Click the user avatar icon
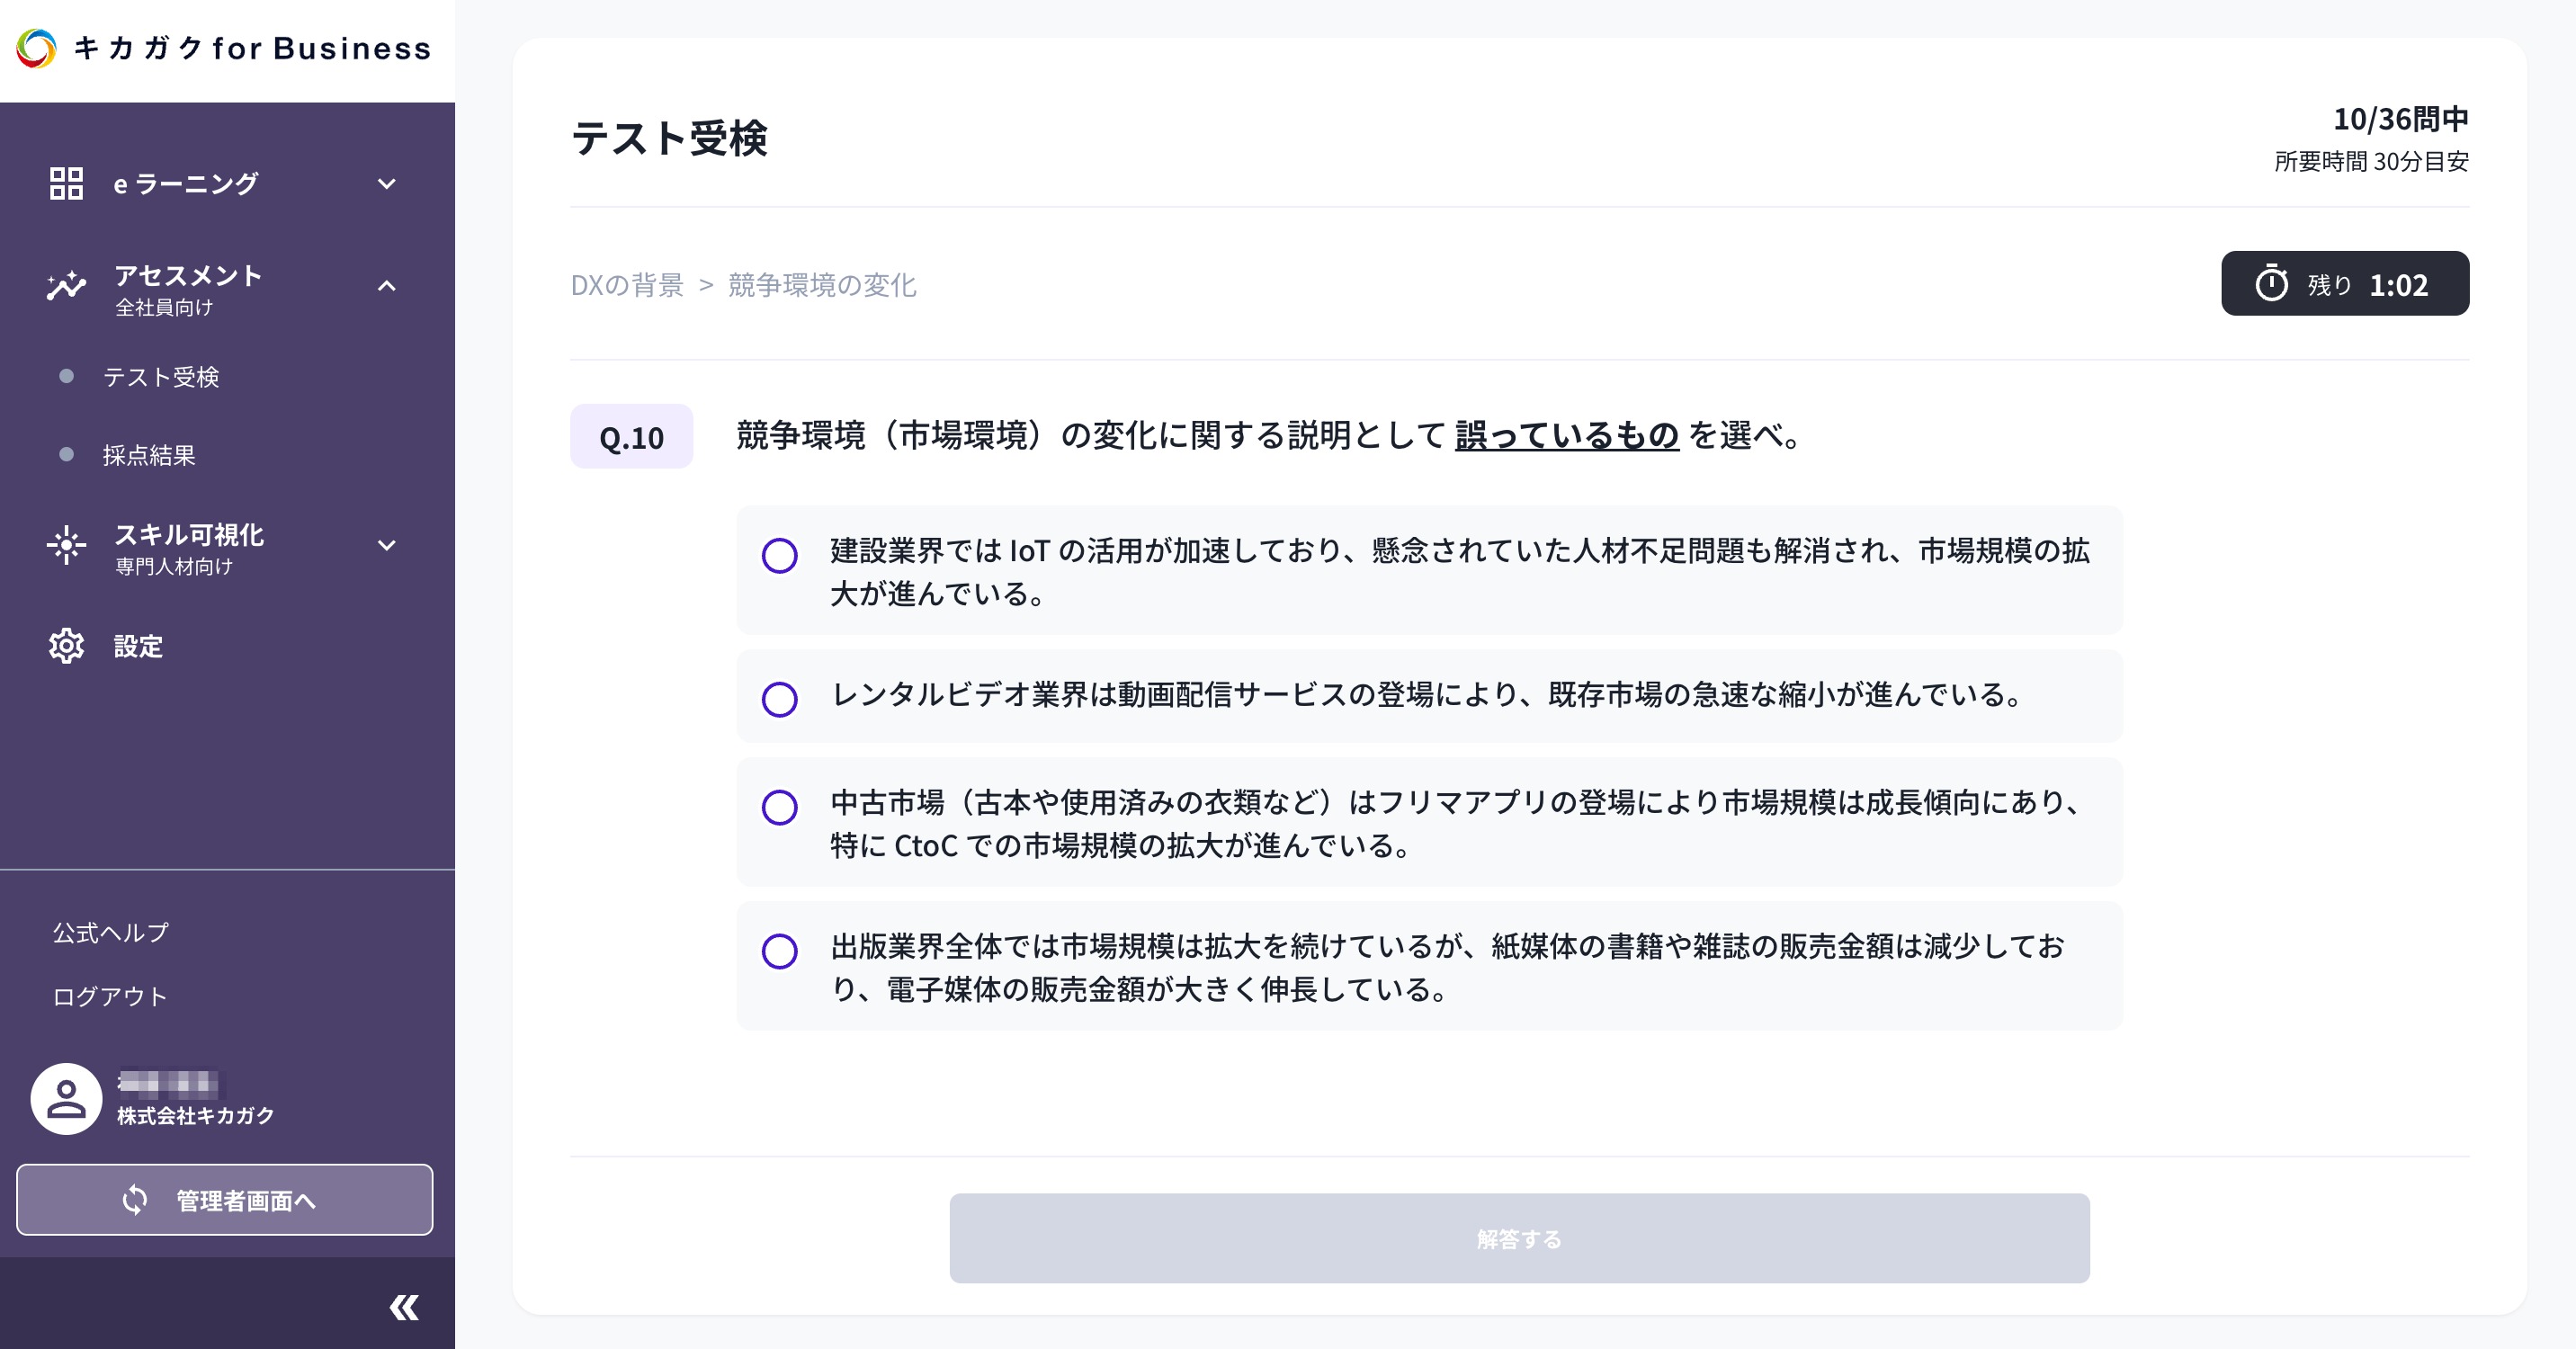 [66, 1098]
